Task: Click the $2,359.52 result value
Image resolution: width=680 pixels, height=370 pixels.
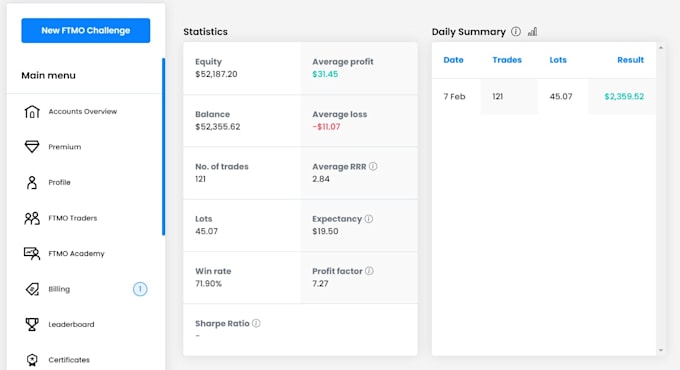Action: pos(624,96)
